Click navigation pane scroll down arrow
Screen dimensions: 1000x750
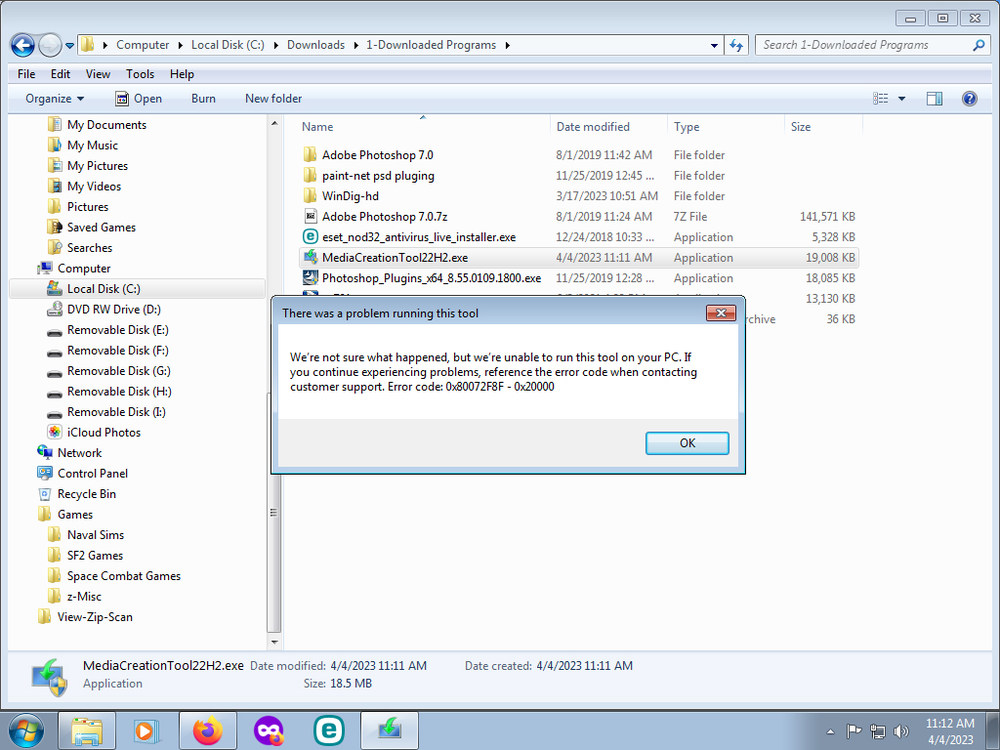tap(274, 642)
